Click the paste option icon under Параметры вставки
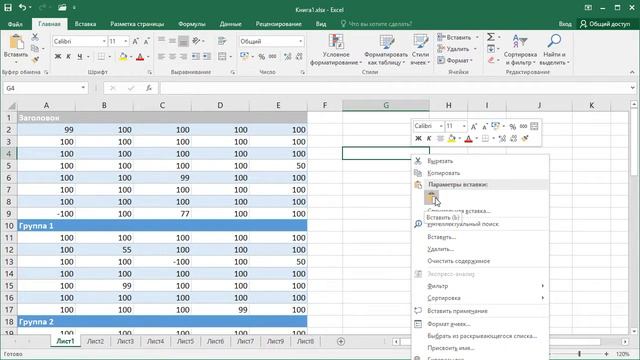Viewport: 640px width, 360px height. click(431, 198)
